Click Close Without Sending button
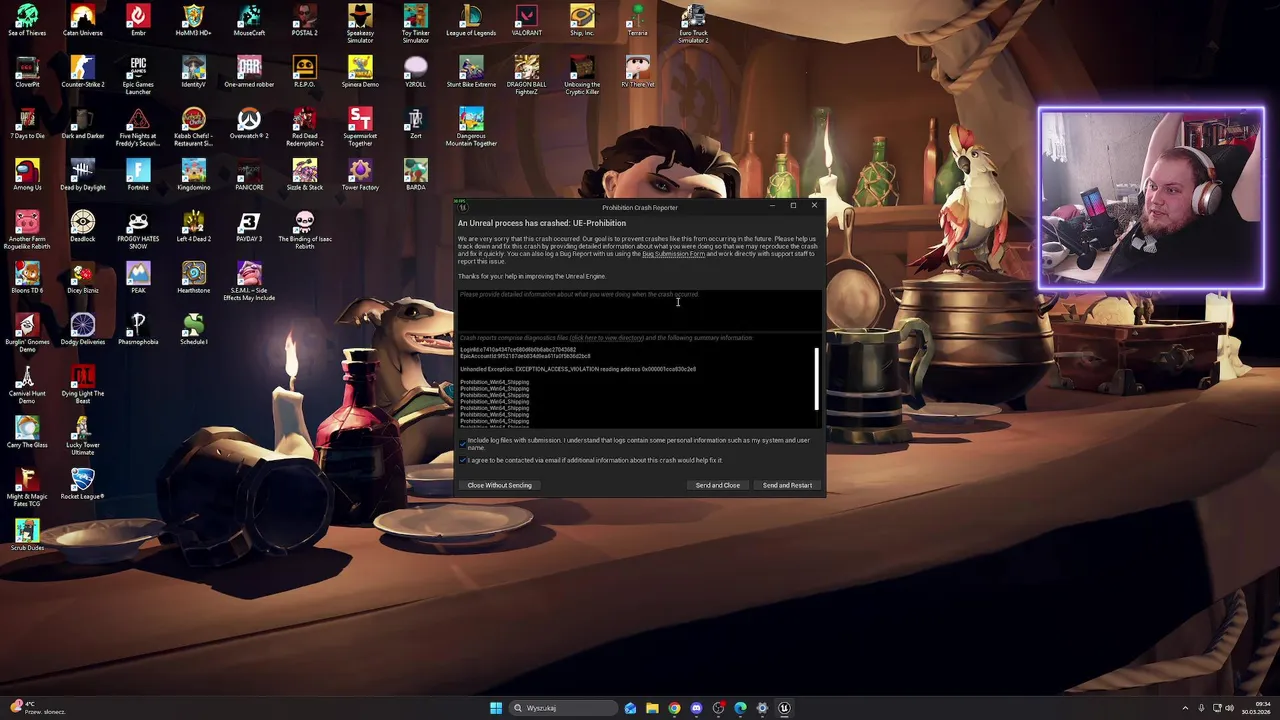The height and width of the screenshot is (720, 1280). click(499, 485)
